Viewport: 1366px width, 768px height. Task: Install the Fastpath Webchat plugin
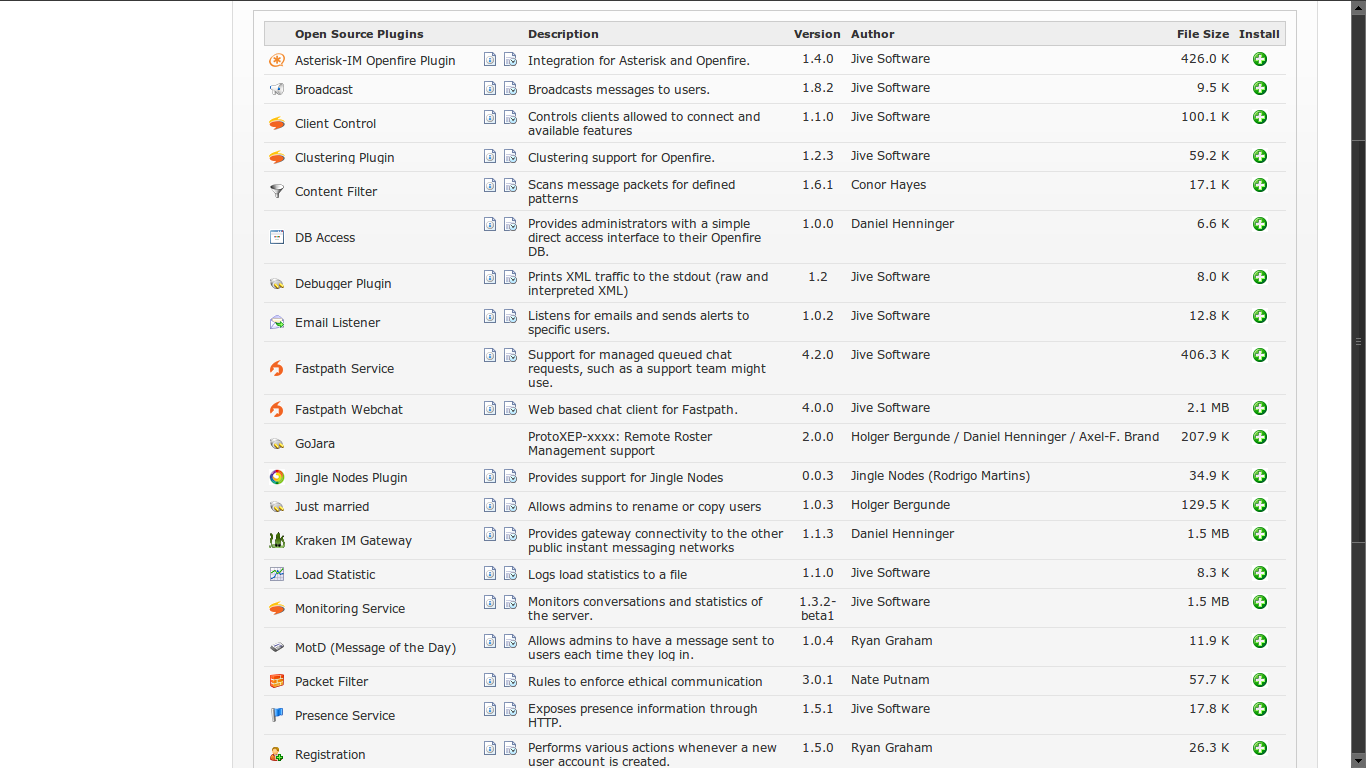click(1260, 408)
